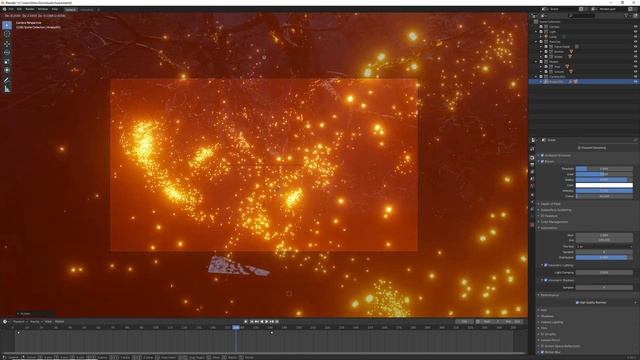Open the outliner filter options

(x=627, y=16)
